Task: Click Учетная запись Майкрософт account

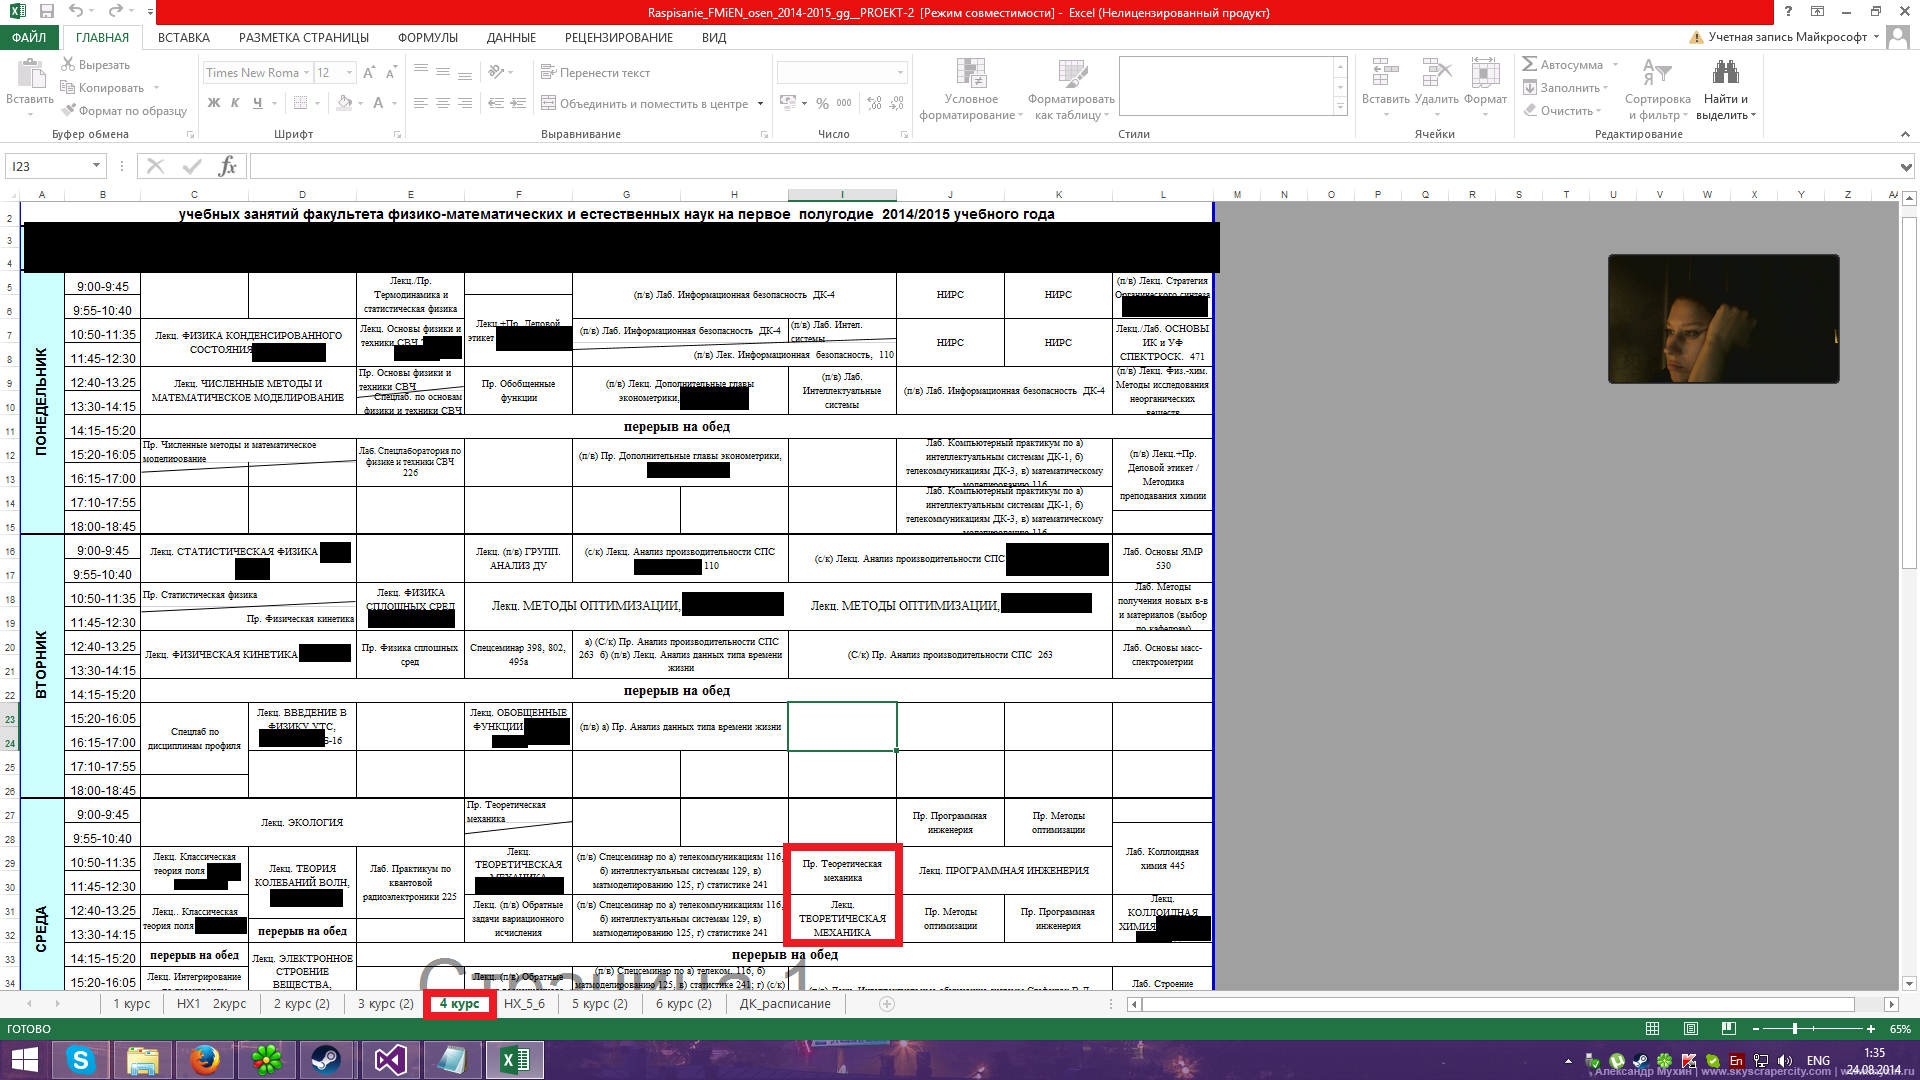Action: (x=1786, y=37)
